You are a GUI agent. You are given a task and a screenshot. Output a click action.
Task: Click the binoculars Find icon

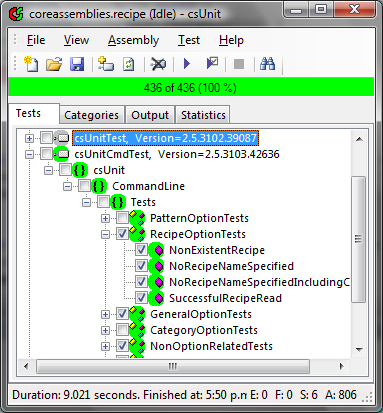(268, 63)
